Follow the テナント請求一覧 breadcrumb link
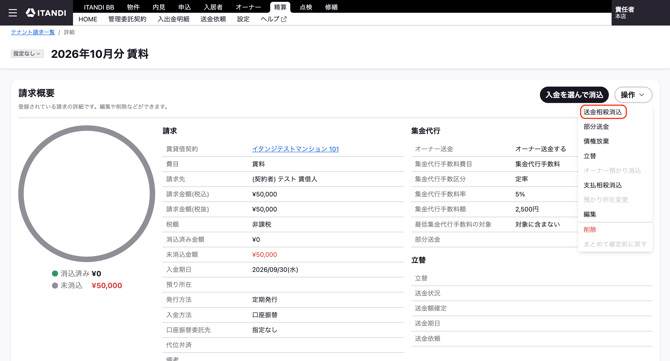The image size is (670, 361). (33, 32)
